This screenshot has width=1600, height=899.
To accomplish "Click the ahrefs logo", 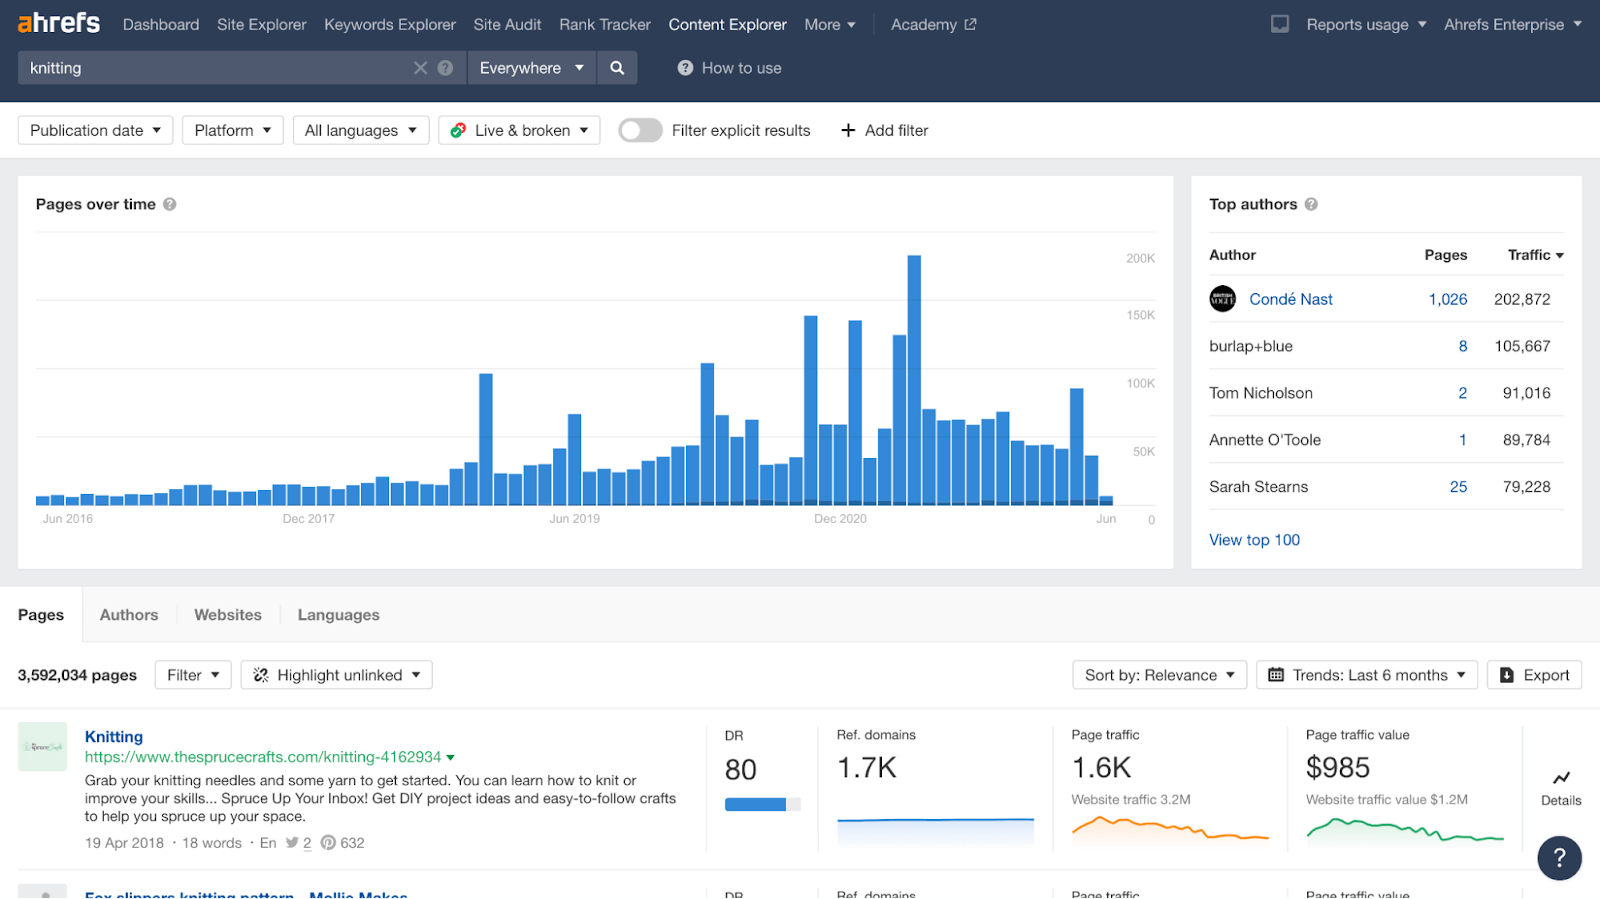I will click(59, 23).
